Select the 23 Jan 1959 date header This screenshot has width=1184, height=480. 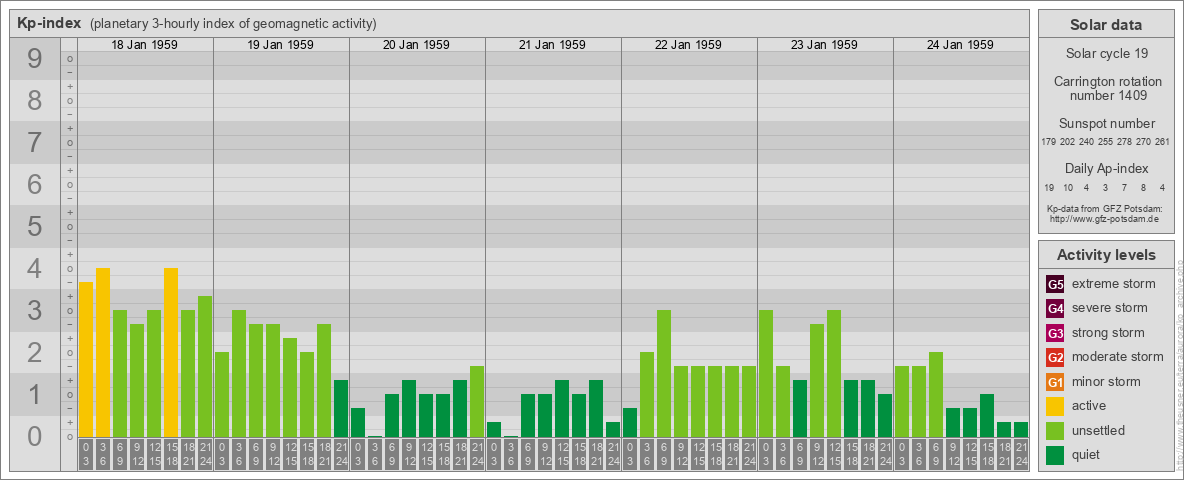(824, 45)
